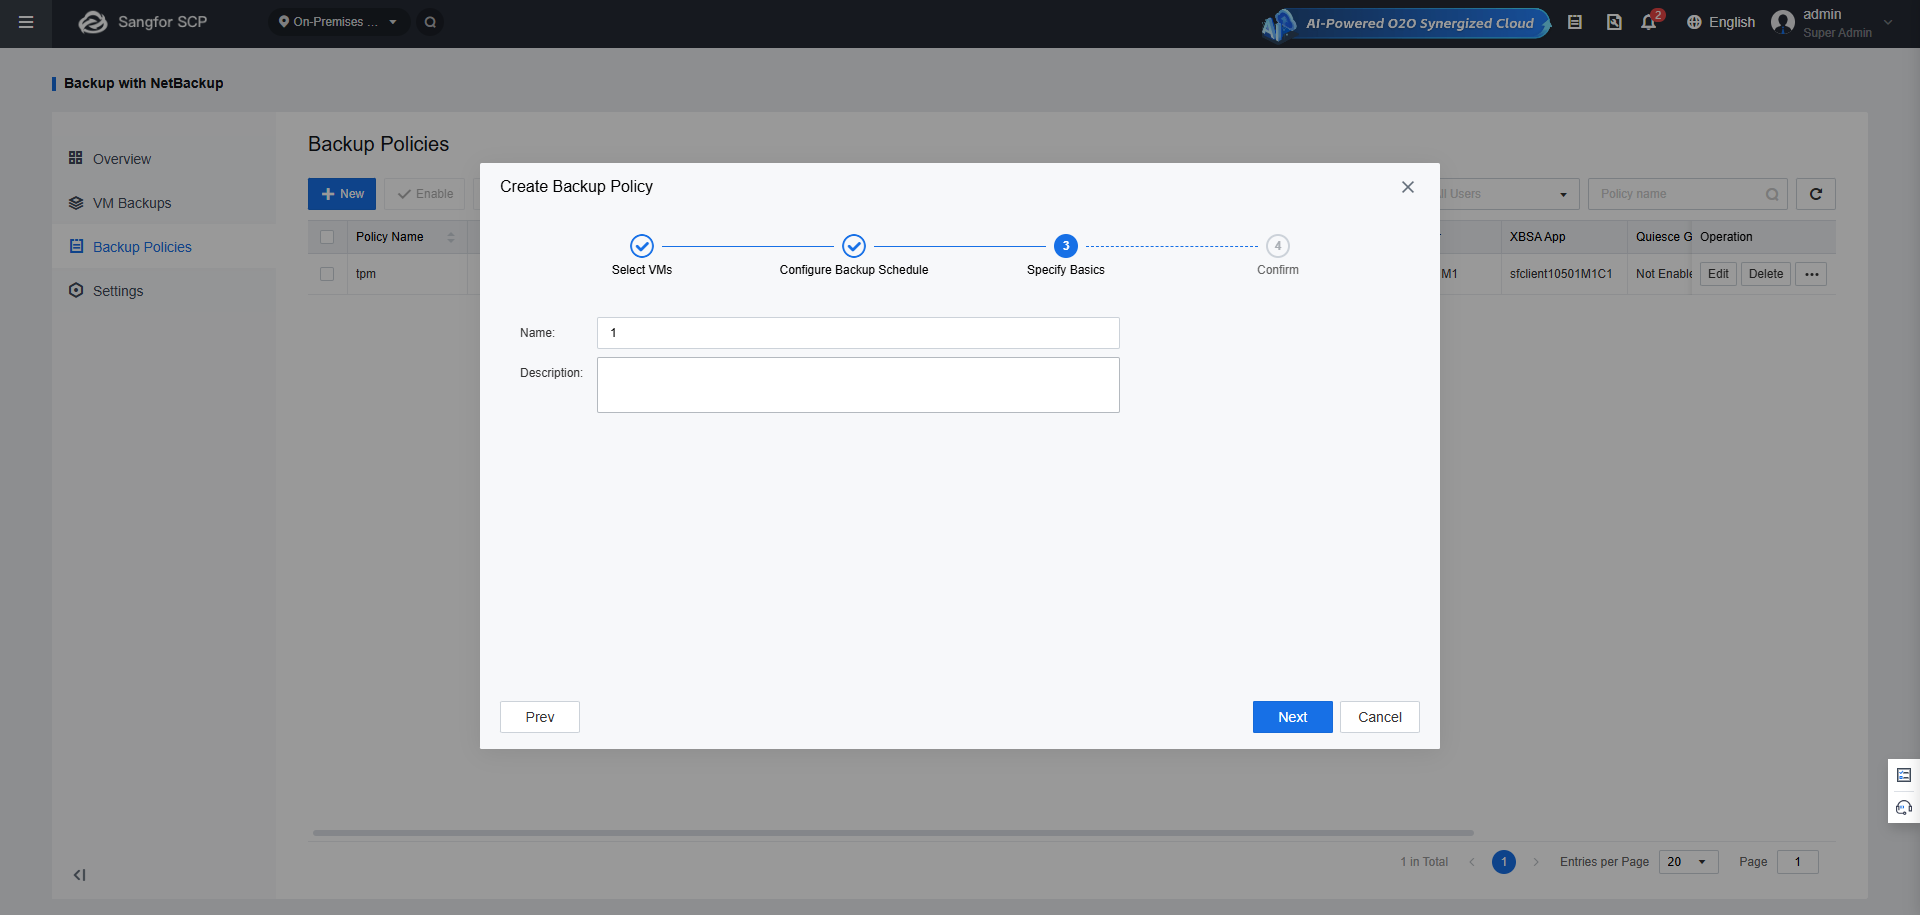
Task: Click the Enable policy button
Action: coord(425,194)
